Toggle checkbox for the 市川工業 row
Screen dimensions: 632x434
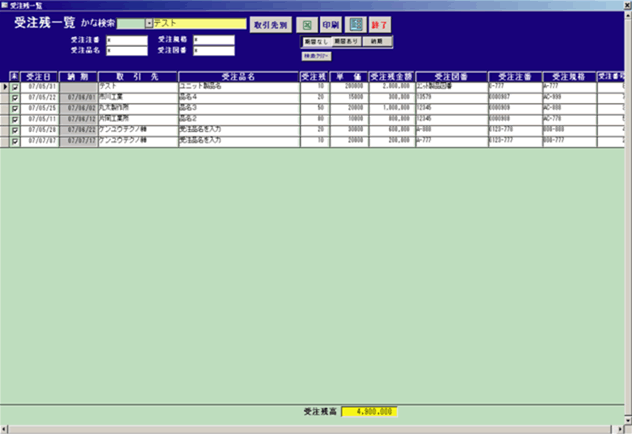click(x=14, y=97)
